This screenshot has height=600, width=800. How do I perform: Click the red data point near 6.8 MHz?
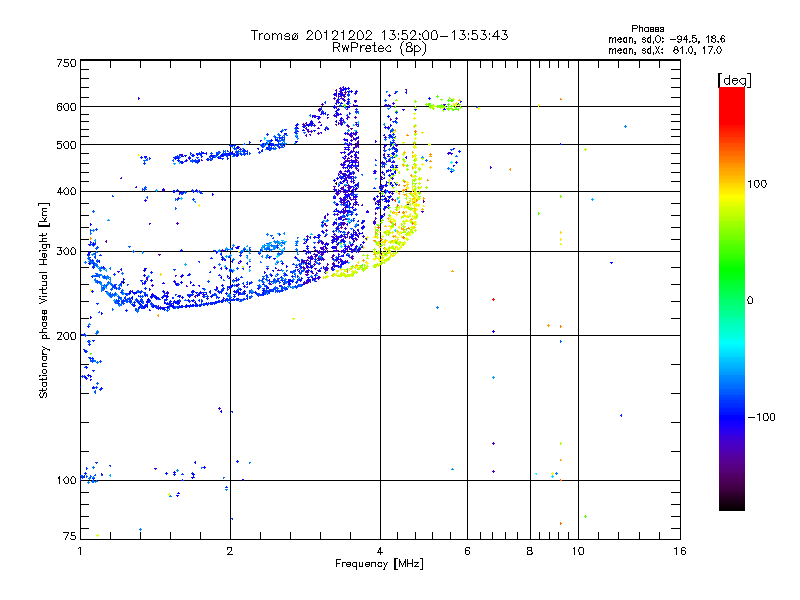tap(493, 299)
